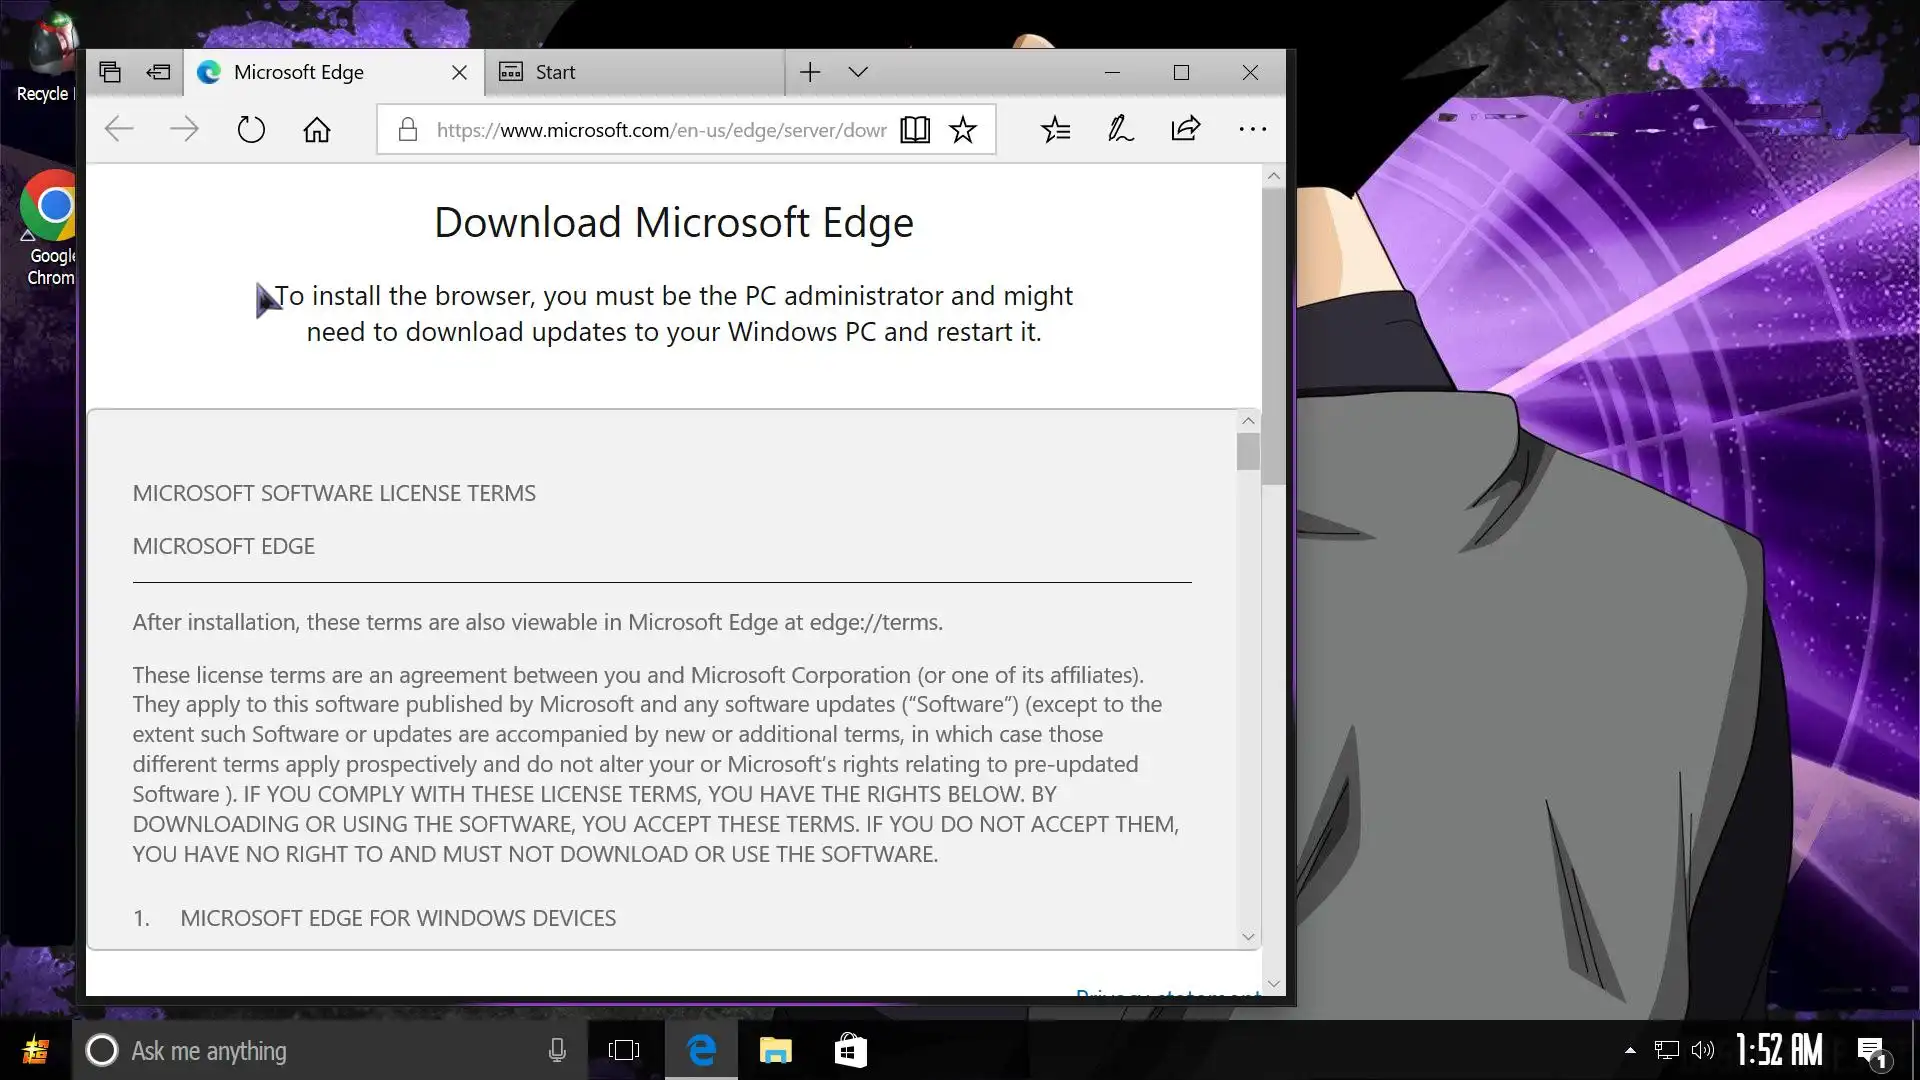Open Settings and more ellipsis menu
The width and height of the screenshot is (1920, 1080).
1252,130
